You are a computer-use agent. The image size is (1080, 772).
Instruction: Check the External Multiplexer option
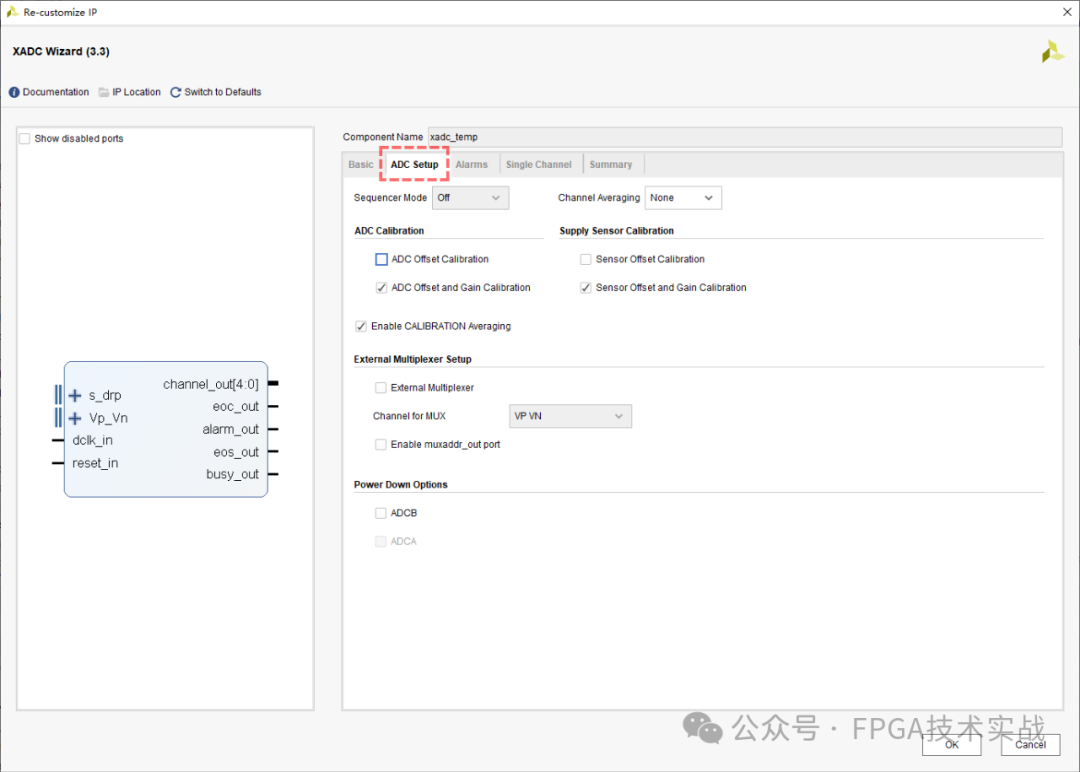tap(380, 388)
